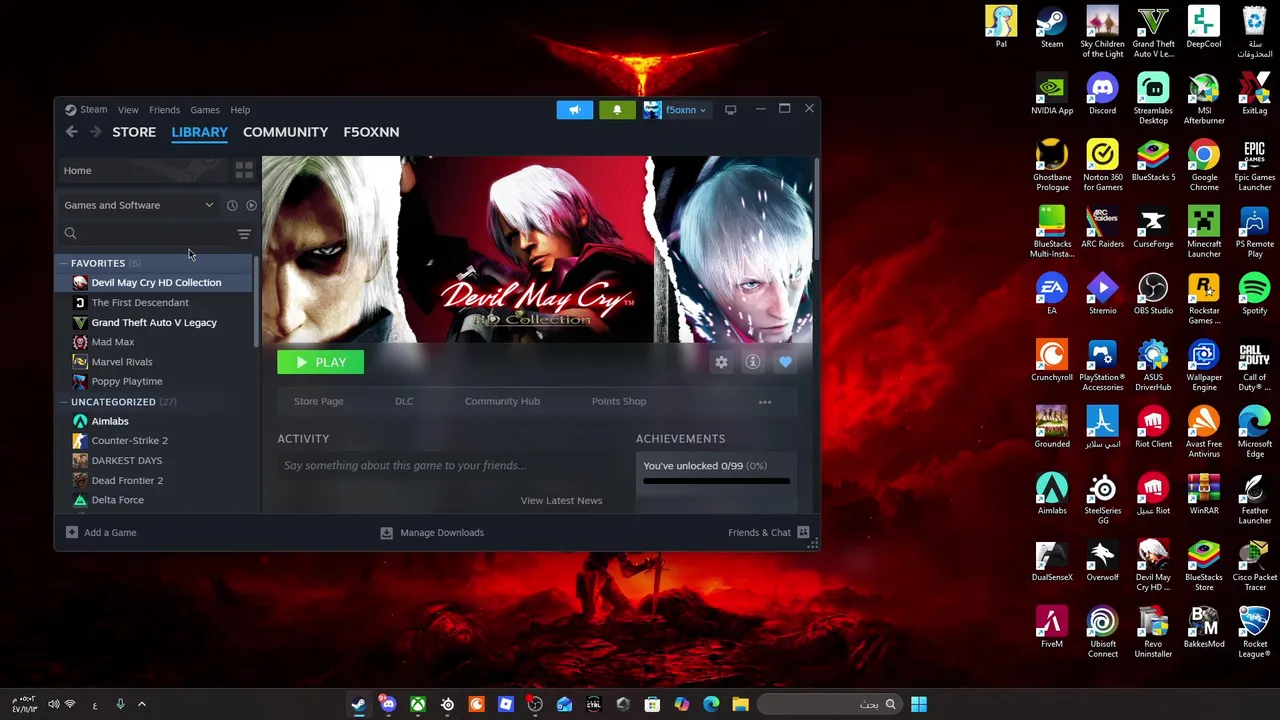The height and width of the screenshot is (720, 1280).
Task: Click Add a Game
Action: click(100, 533)
